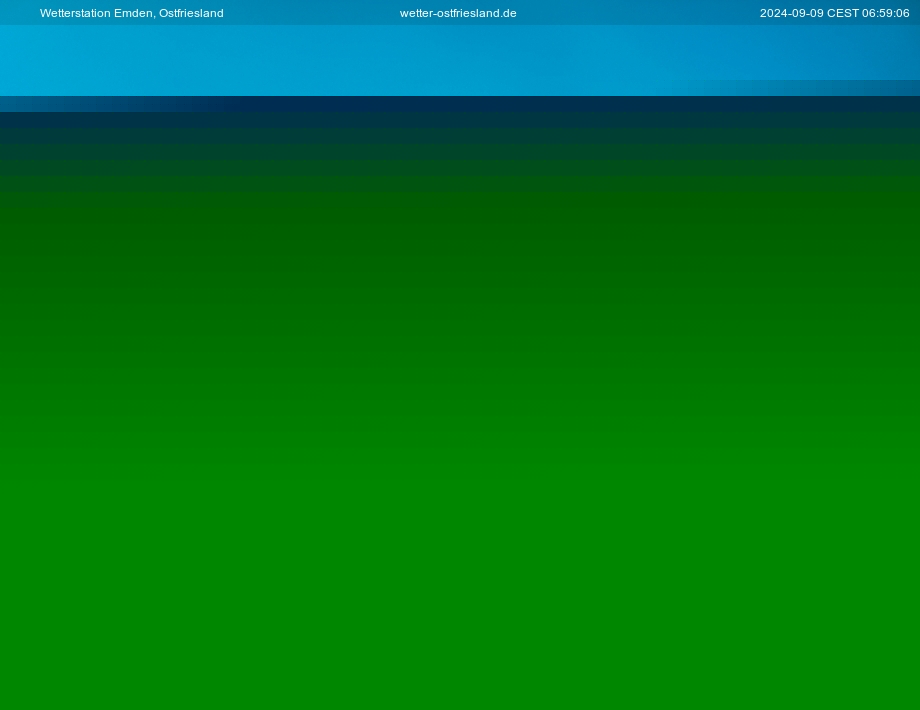Click the 'Wetterstation Emden, Ostfriesland' caption

131,13
